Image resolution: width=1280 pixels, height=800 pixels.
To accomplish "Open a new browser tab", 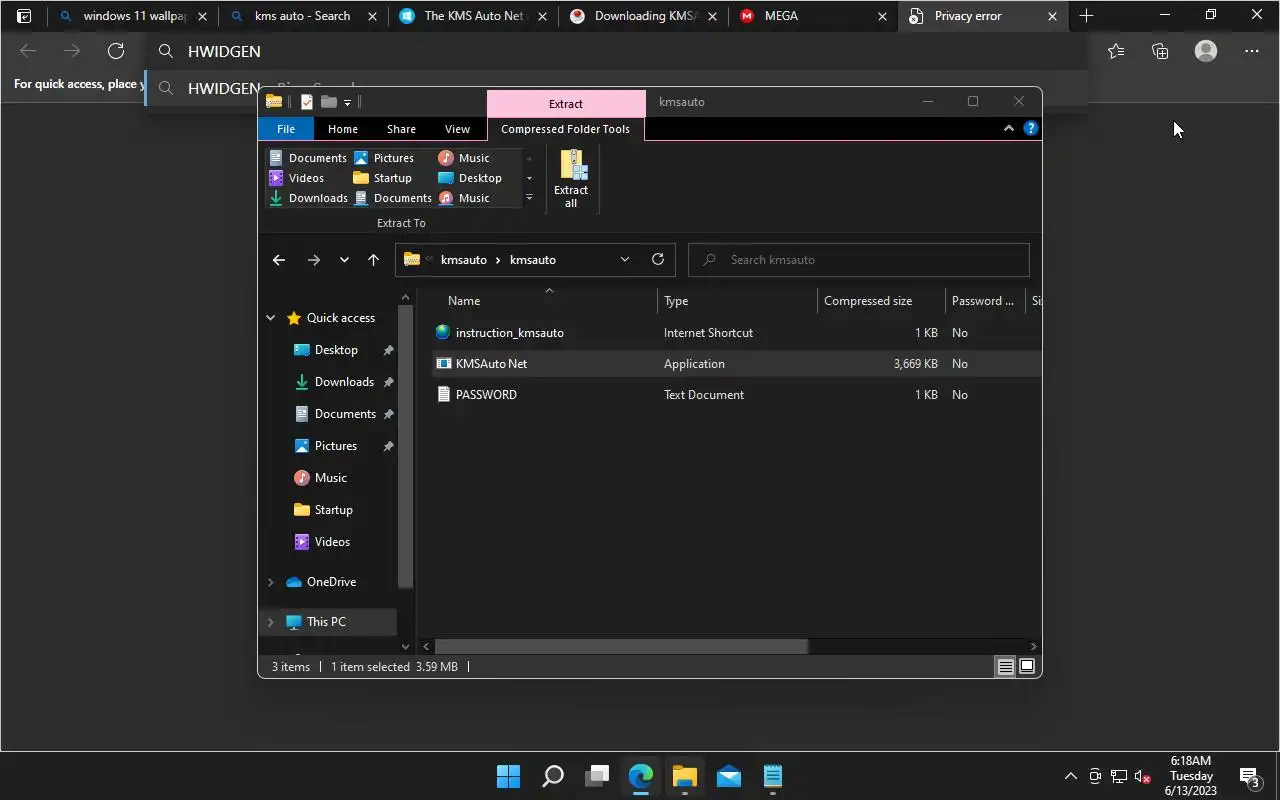I will [x=1086, y=16].
